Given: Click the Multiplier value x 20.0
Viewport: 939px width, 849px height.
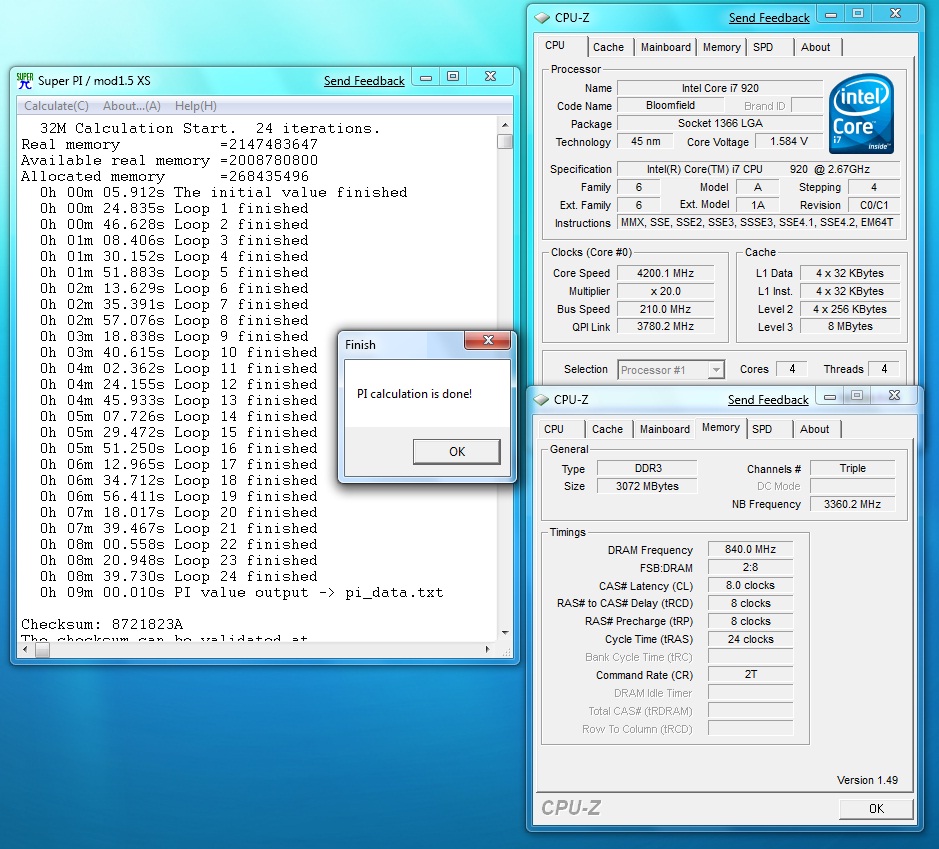Looking at the screenshot, I should [665, 292].
